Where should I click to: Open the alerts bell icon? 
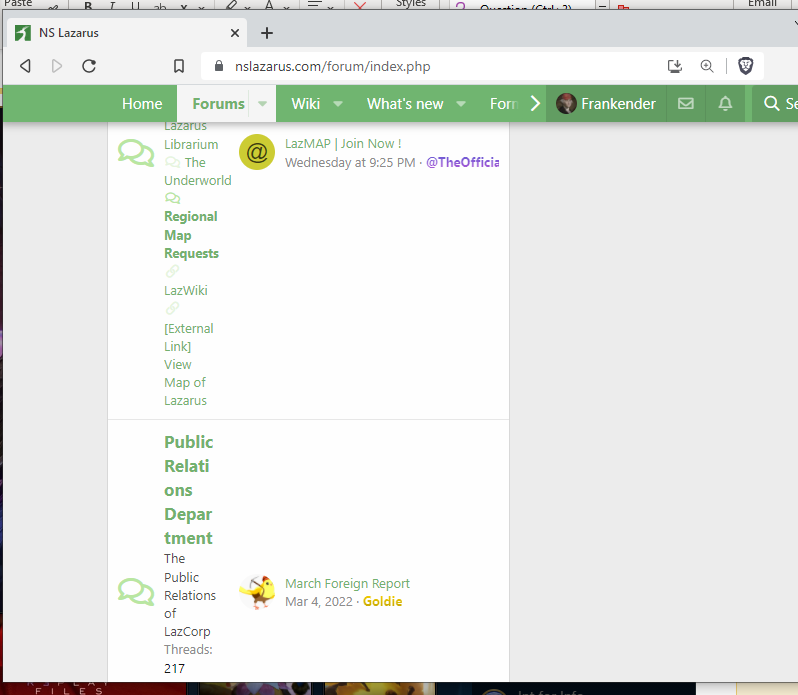[x=725, y=104]
